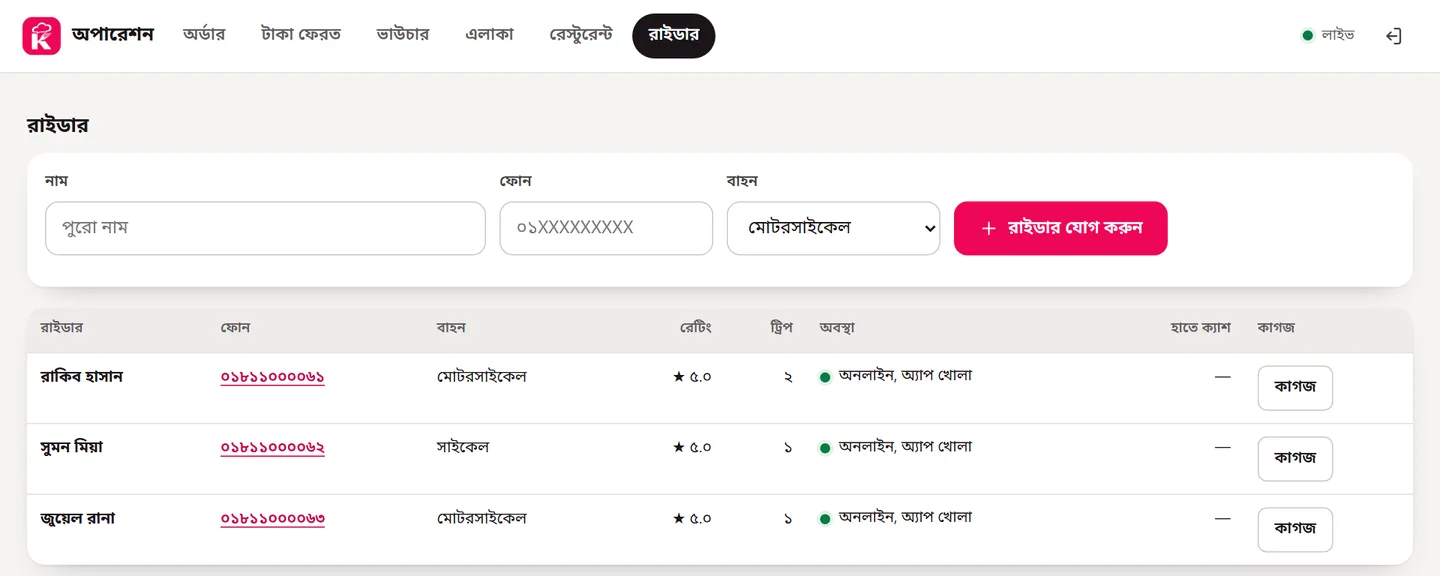This screenshot has width=1440, height=576.
Task: Click the সাইকেল vehicle cell
Action: tap(463, 447)
